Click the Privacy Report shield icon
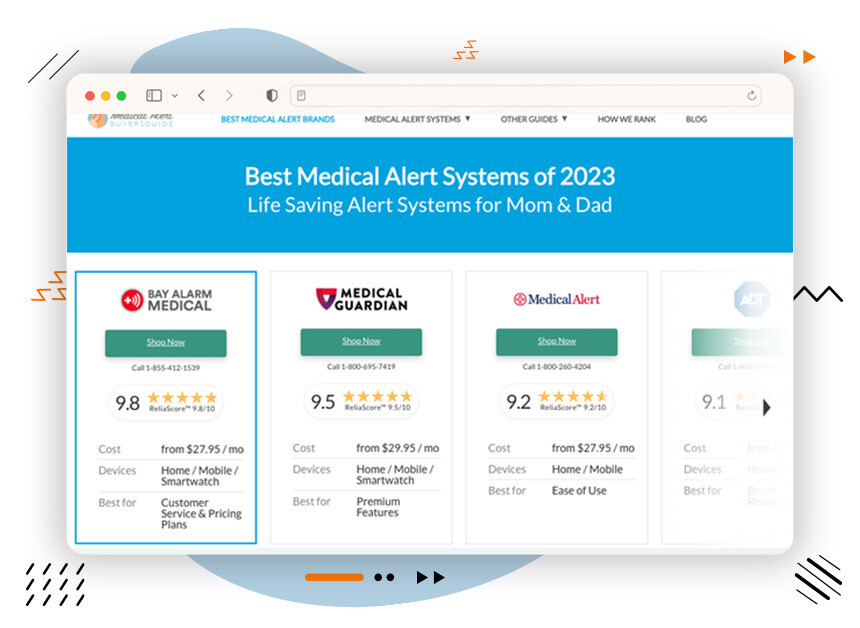 tap(271, 95)
